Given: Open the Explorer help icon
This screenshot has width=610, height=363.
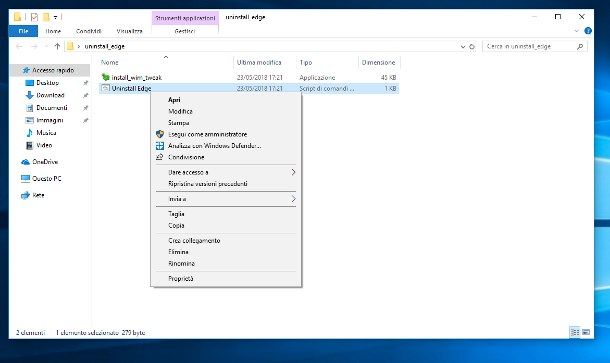Looking at the screenshot, I should coord(588,31).
